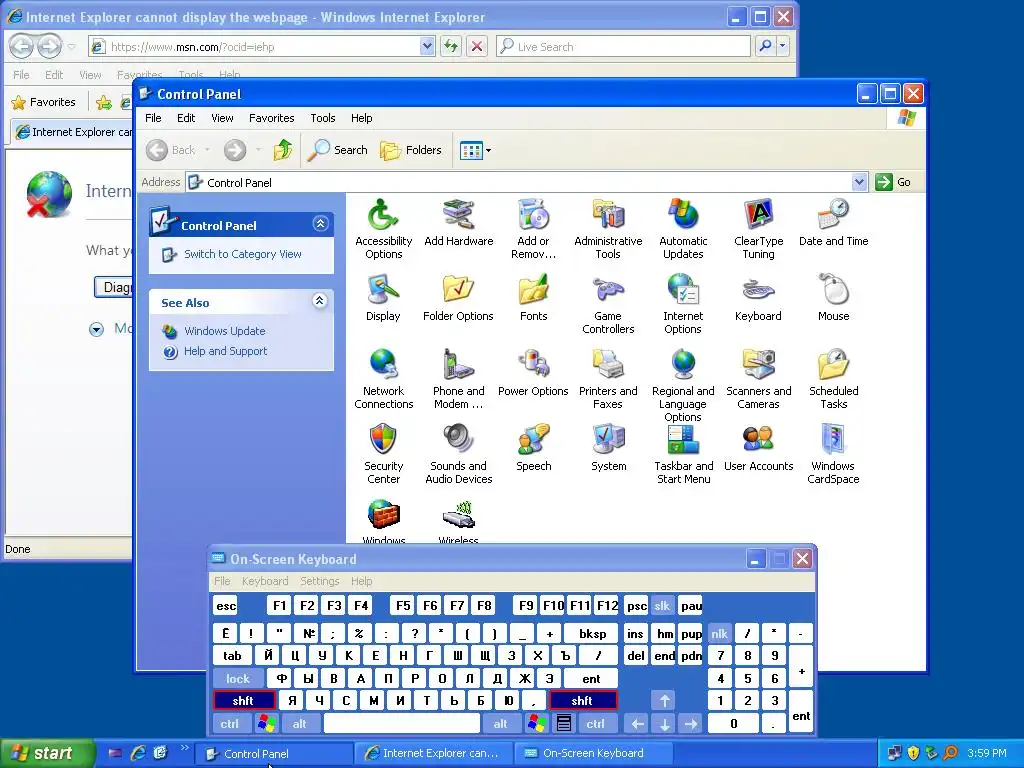Open the System applet
1024x768 pixels.
tap(609, 449)
